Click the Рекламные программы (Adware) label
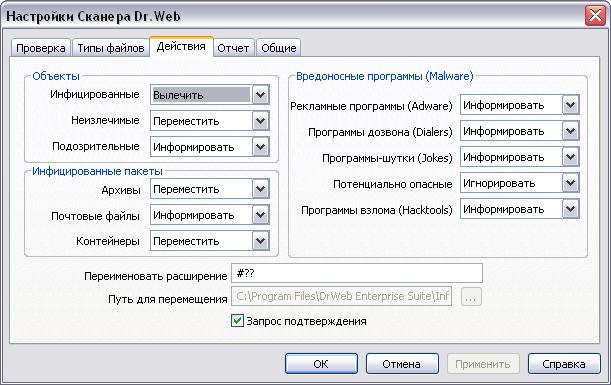 371,106
